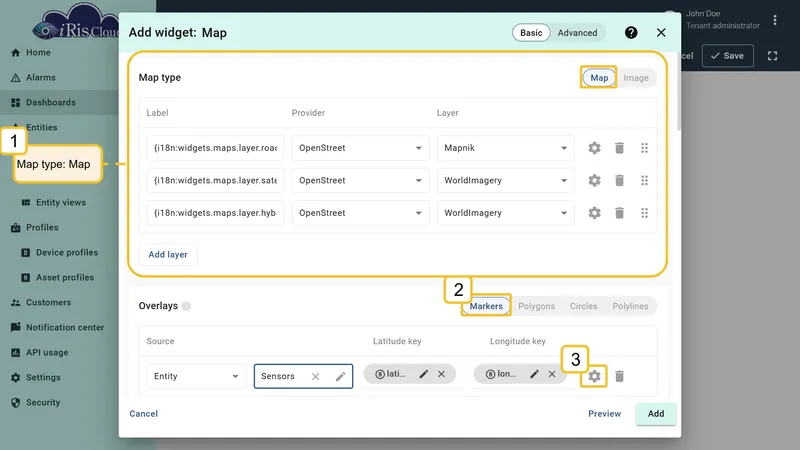Viewport: 800px width, 450px height.
Task: Switch overlays to the Polylines tab
Action: click(630, 306)
